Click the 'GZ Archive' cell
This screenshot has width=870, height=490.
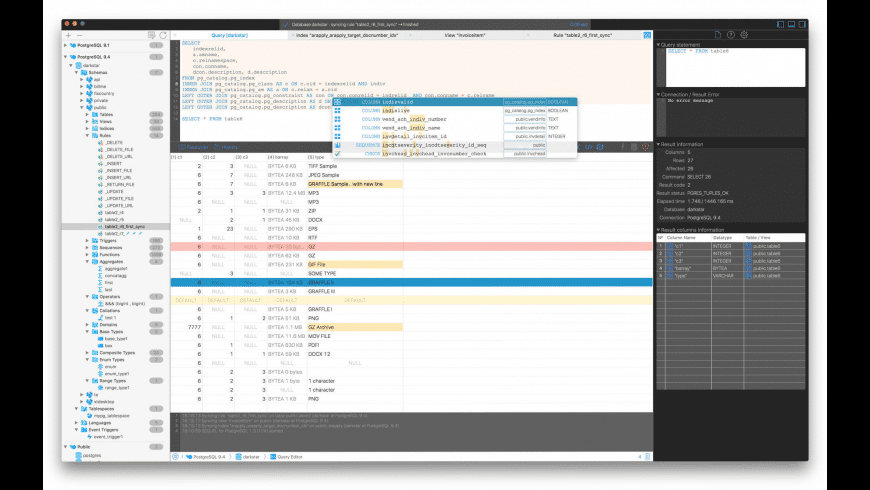(355, 327)
